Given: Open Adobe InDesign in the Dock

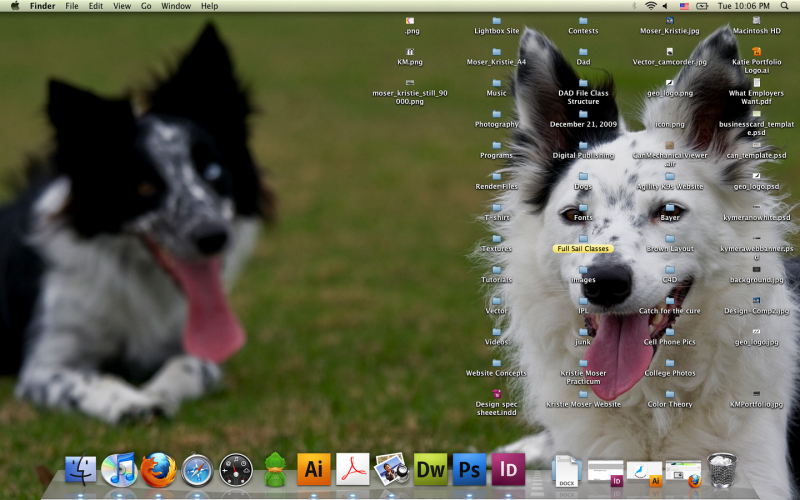Looking at the screenshot, I should click(508, 468).
